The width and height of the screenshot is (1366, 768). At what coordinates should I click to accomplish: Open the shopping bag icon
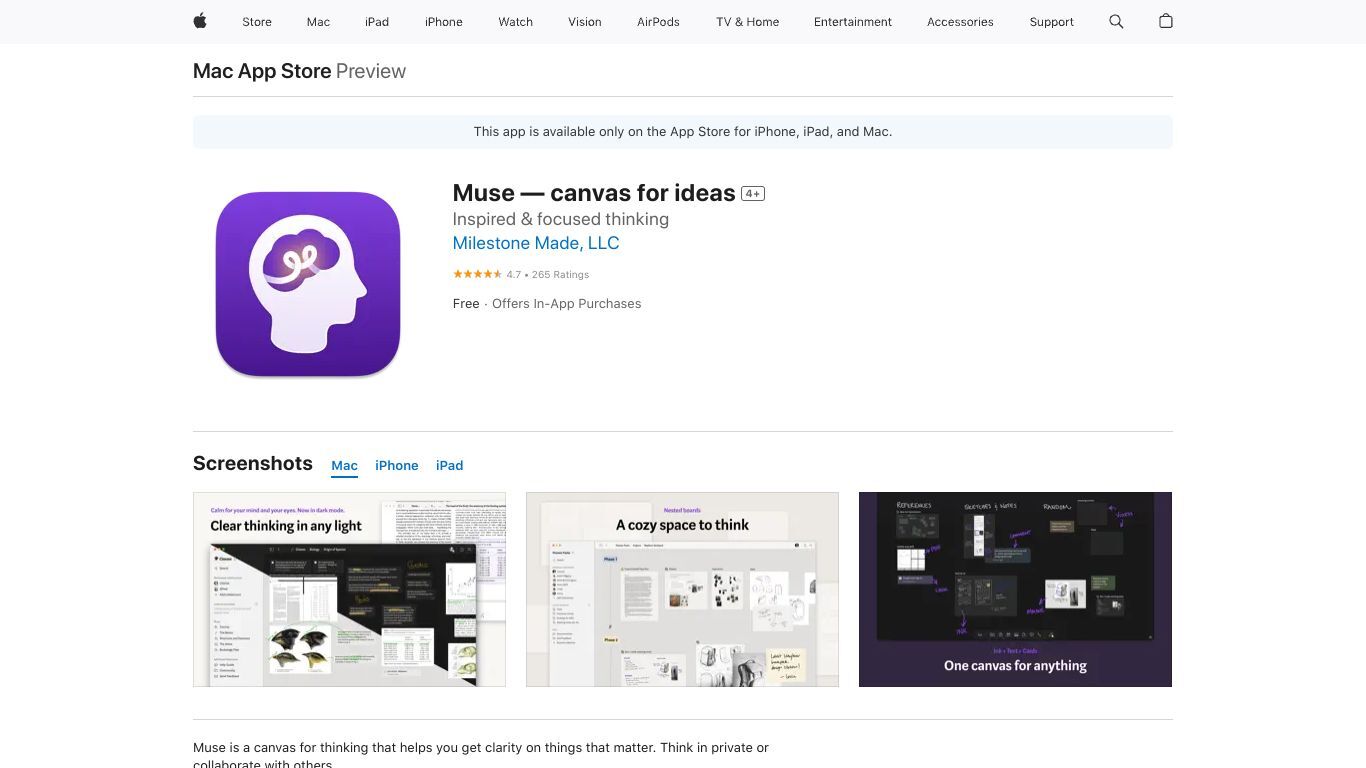tap(1165, 21)
